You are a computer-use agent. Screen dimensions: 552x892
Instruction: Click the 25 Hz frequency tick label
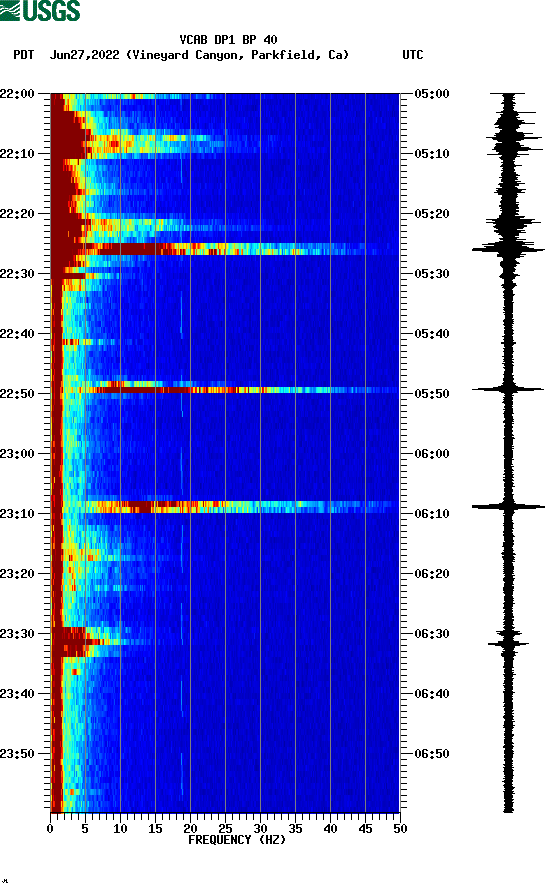225,829
